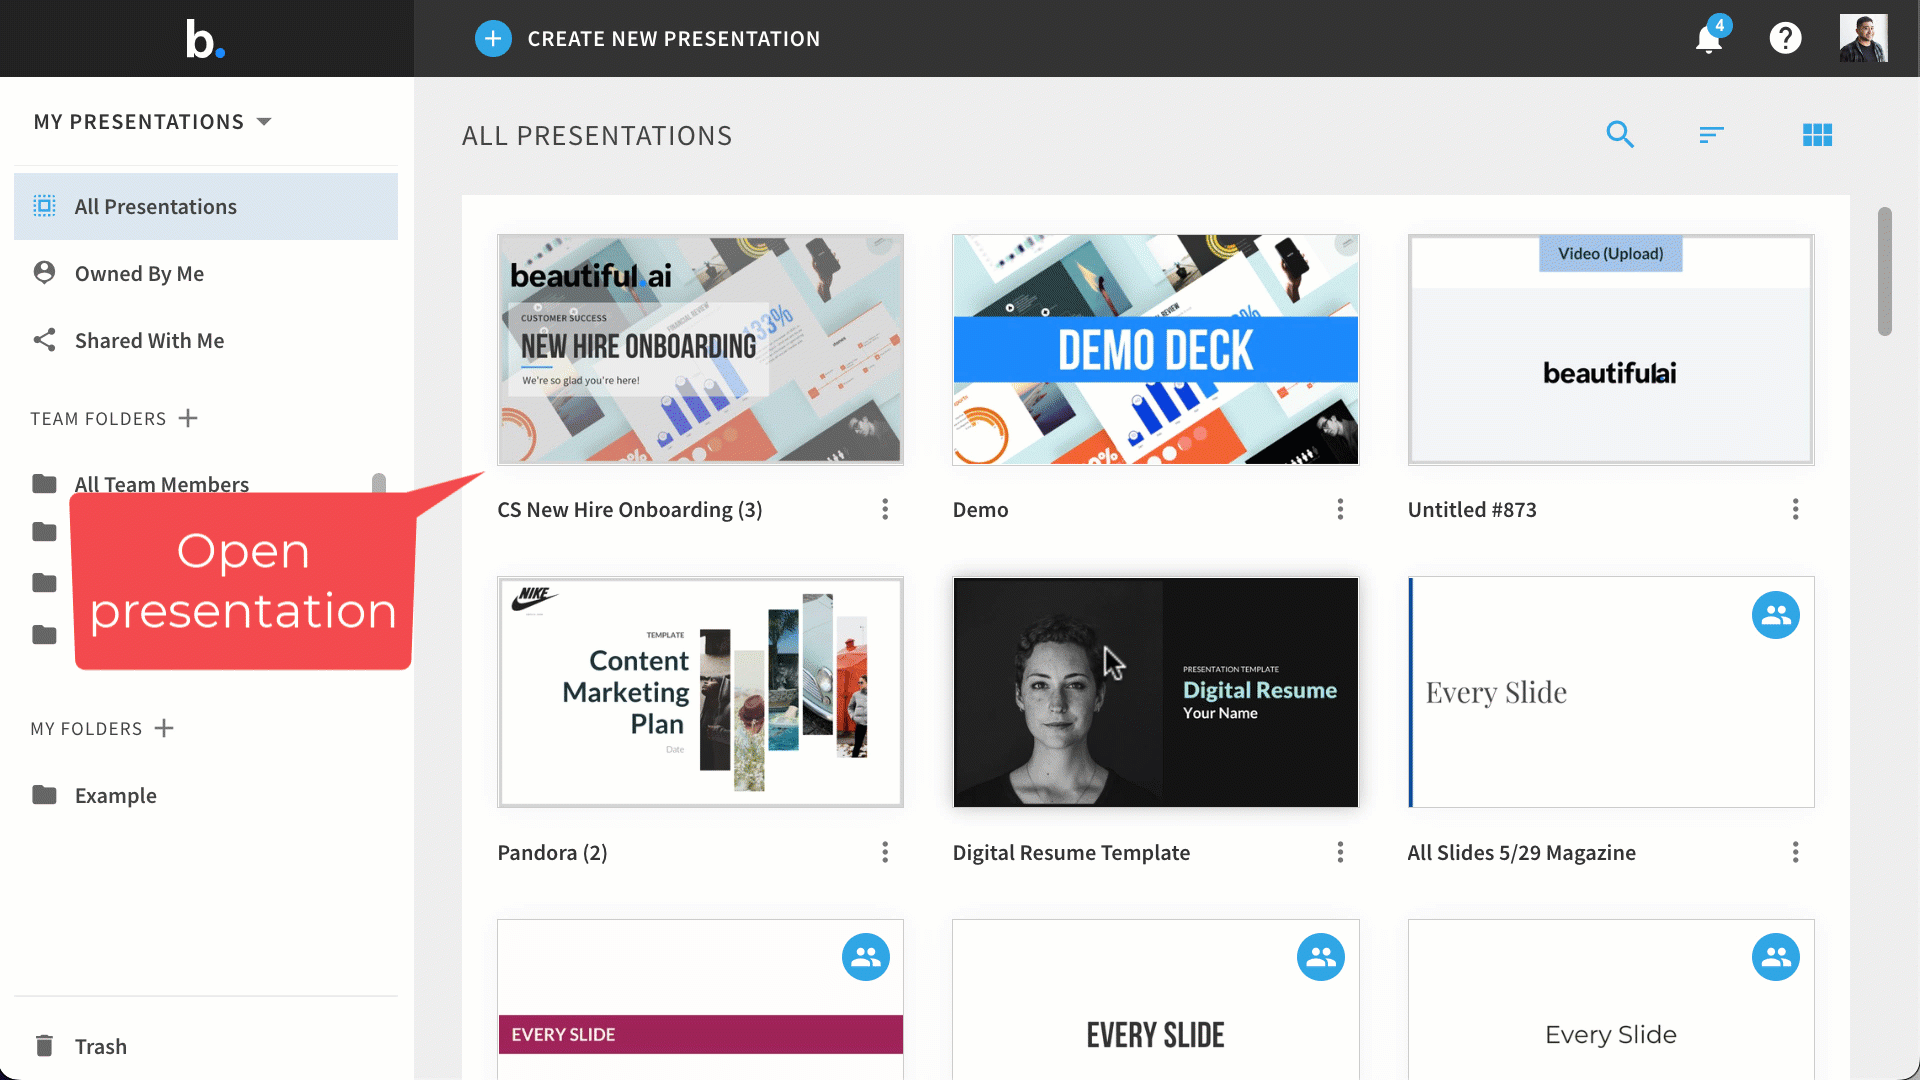Open options menu for Pandora (2)

pyautogui.click(x=885, y=852)
